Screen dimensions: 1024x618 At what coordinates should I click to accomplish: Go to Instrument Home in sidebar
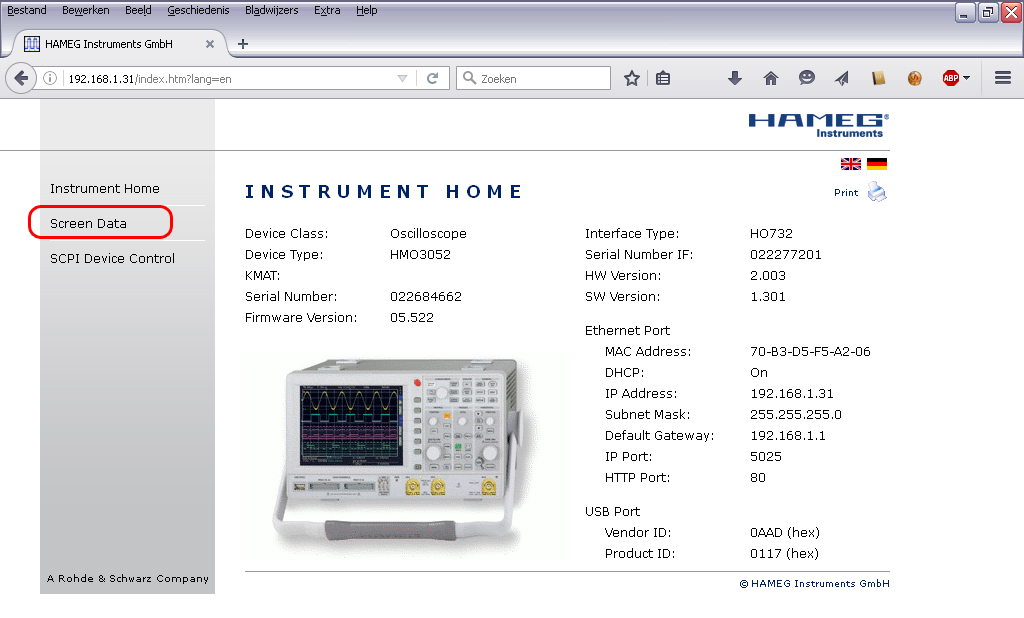[x=104, y=188]
